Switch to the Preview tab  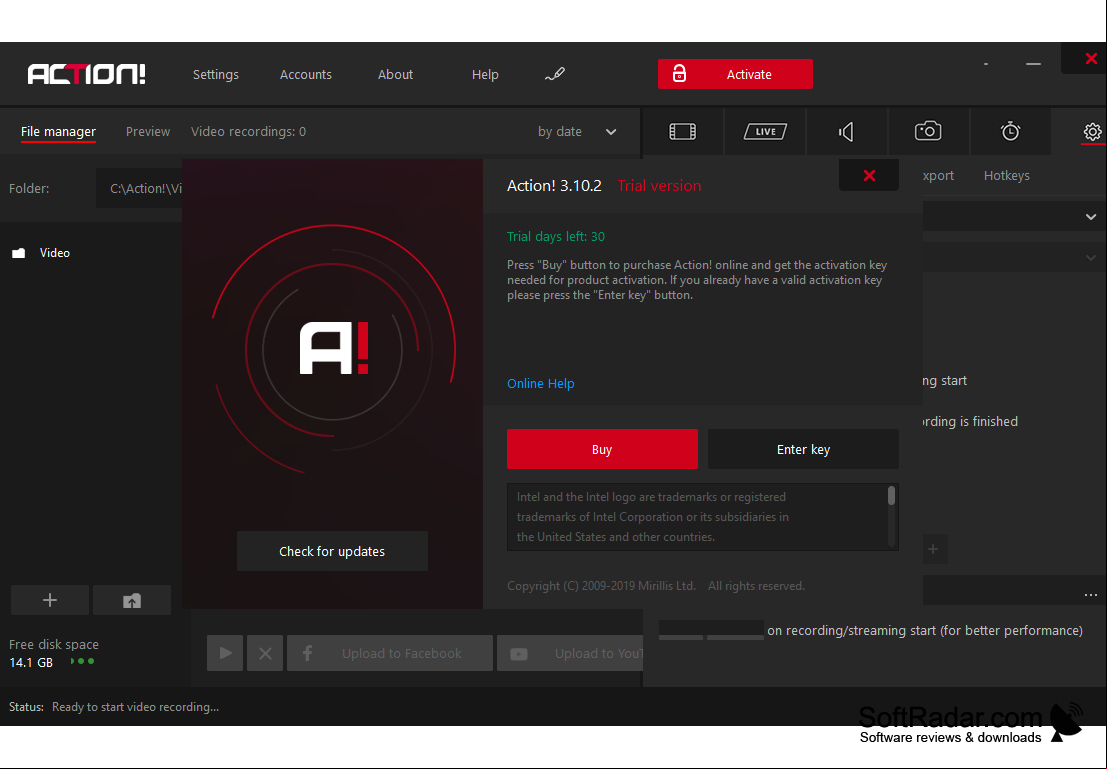click(148, 131)
